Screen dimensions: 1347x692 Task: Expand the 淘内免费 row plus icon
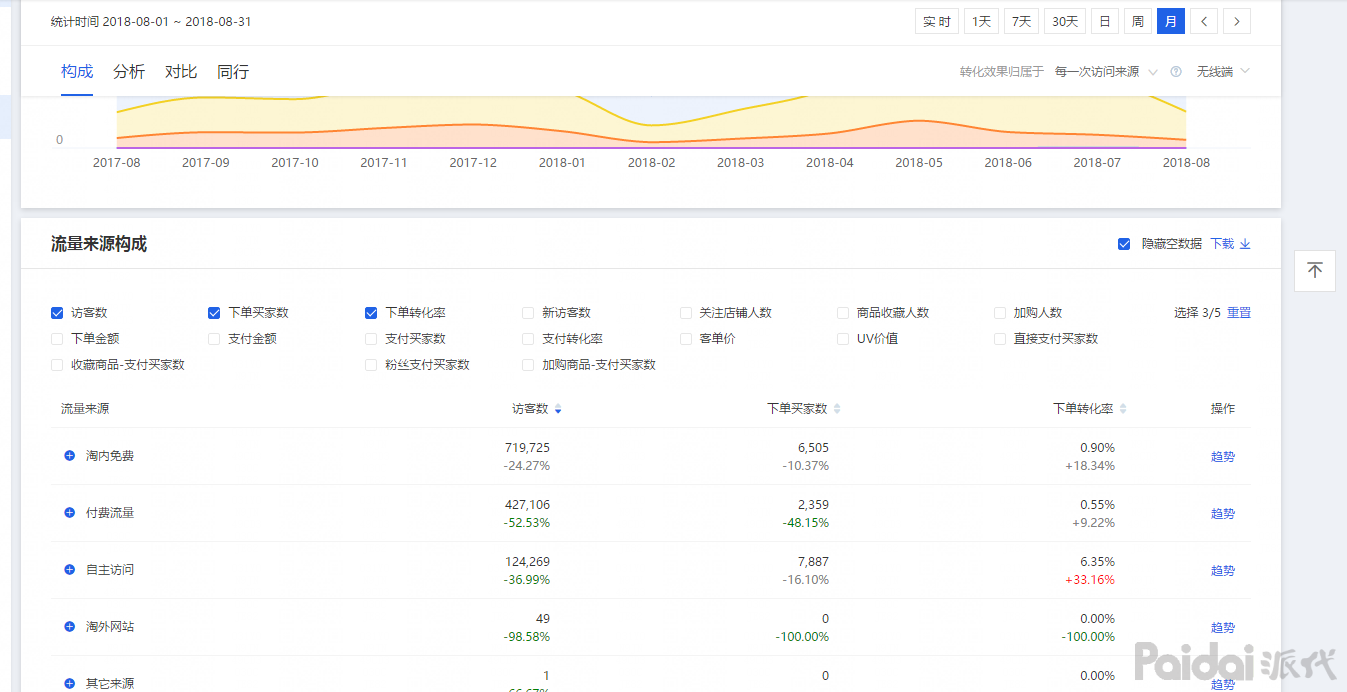tap(69, 455)
